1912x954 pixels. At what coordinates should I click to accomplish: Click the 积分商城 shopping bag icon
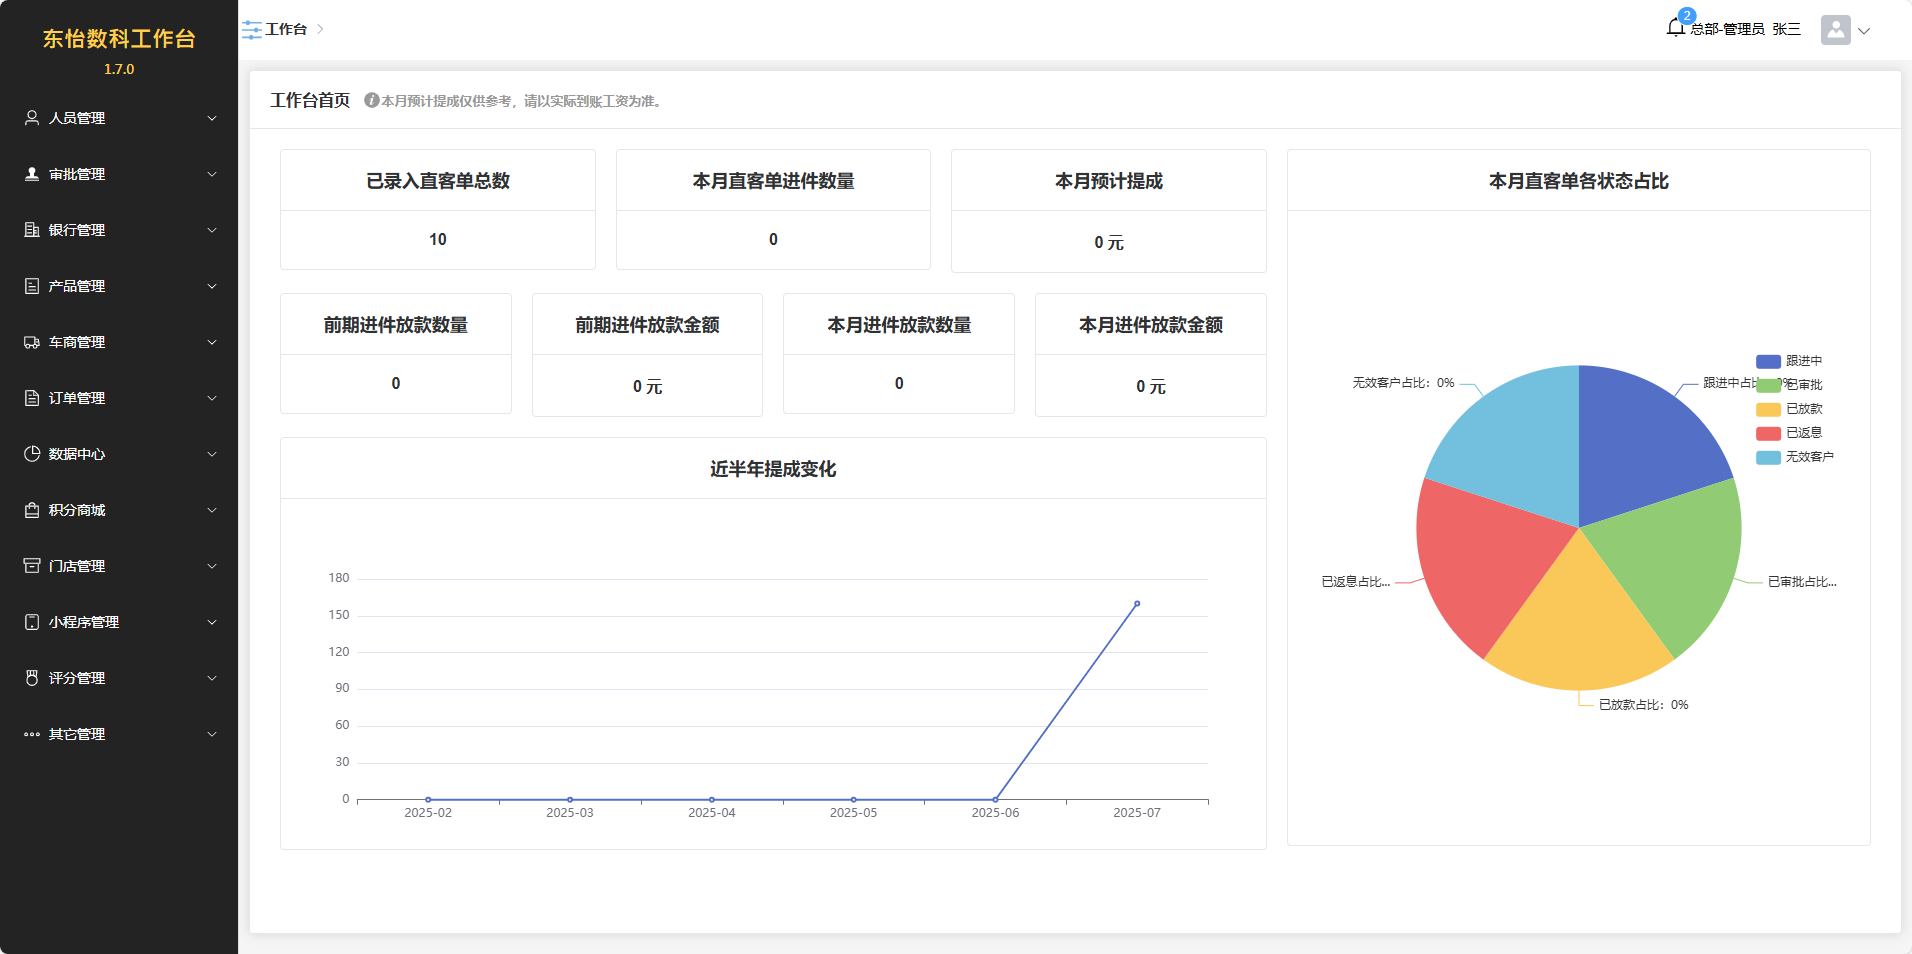[32, 510]
